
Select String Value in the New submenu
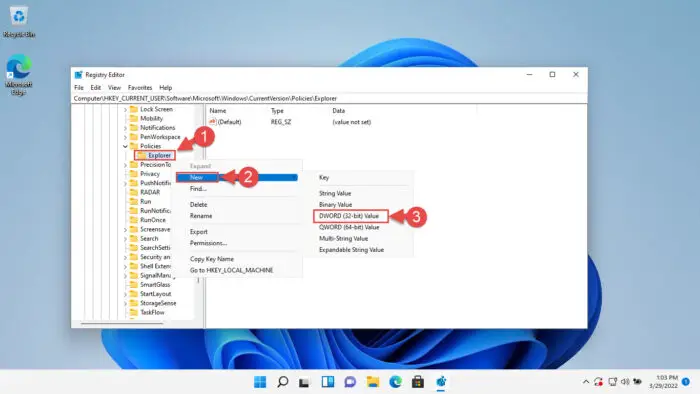pos(335,193)
